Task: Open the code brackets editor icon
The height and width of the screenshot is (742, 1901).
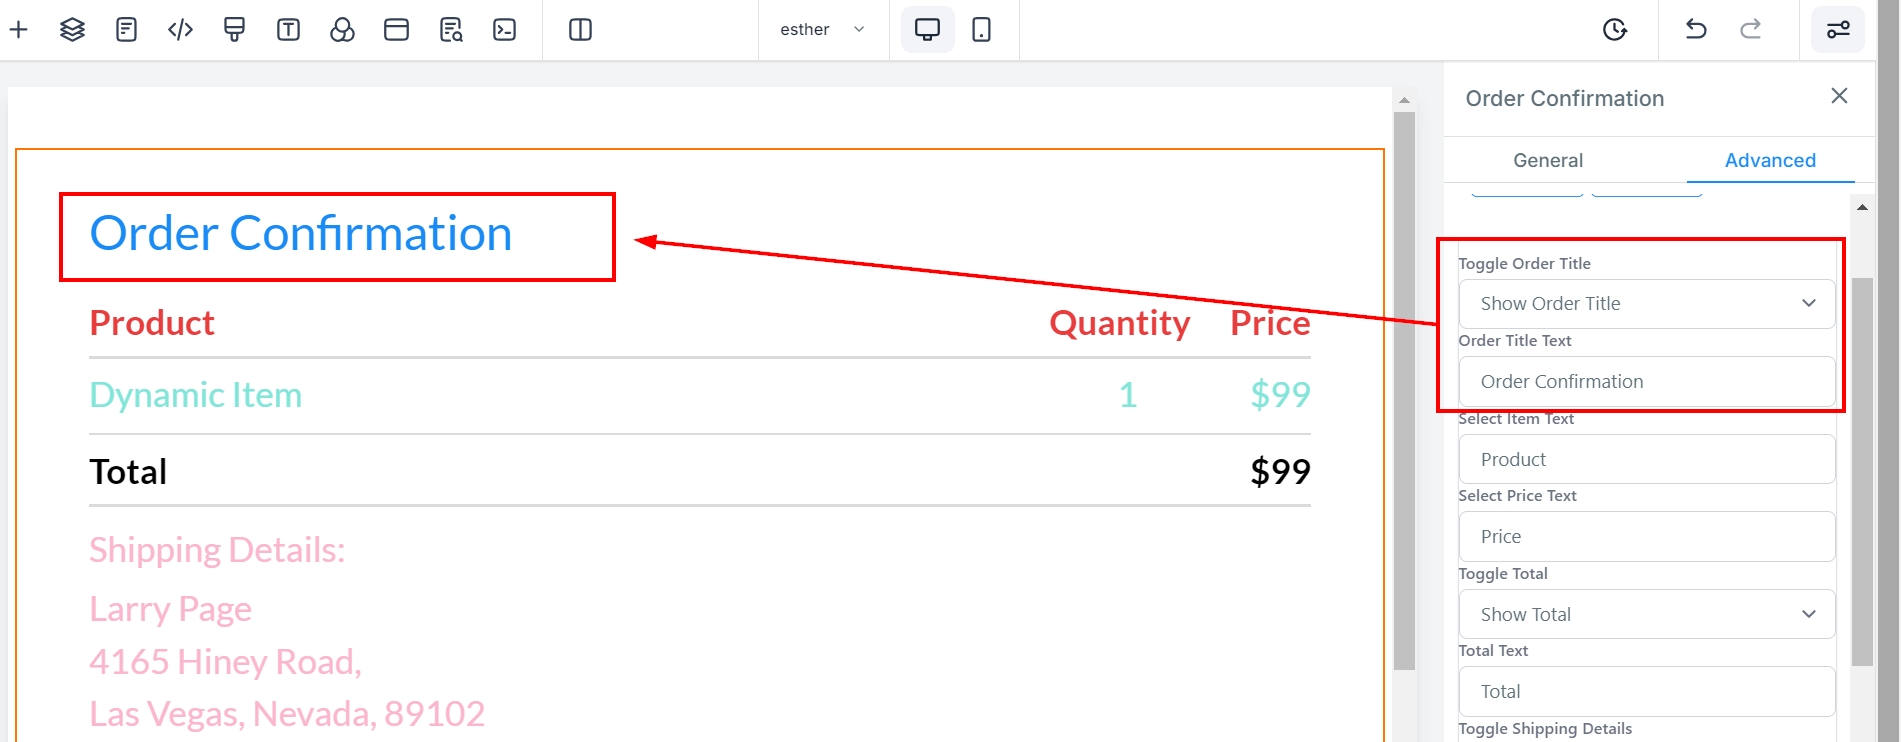Action: coord(180,30)
